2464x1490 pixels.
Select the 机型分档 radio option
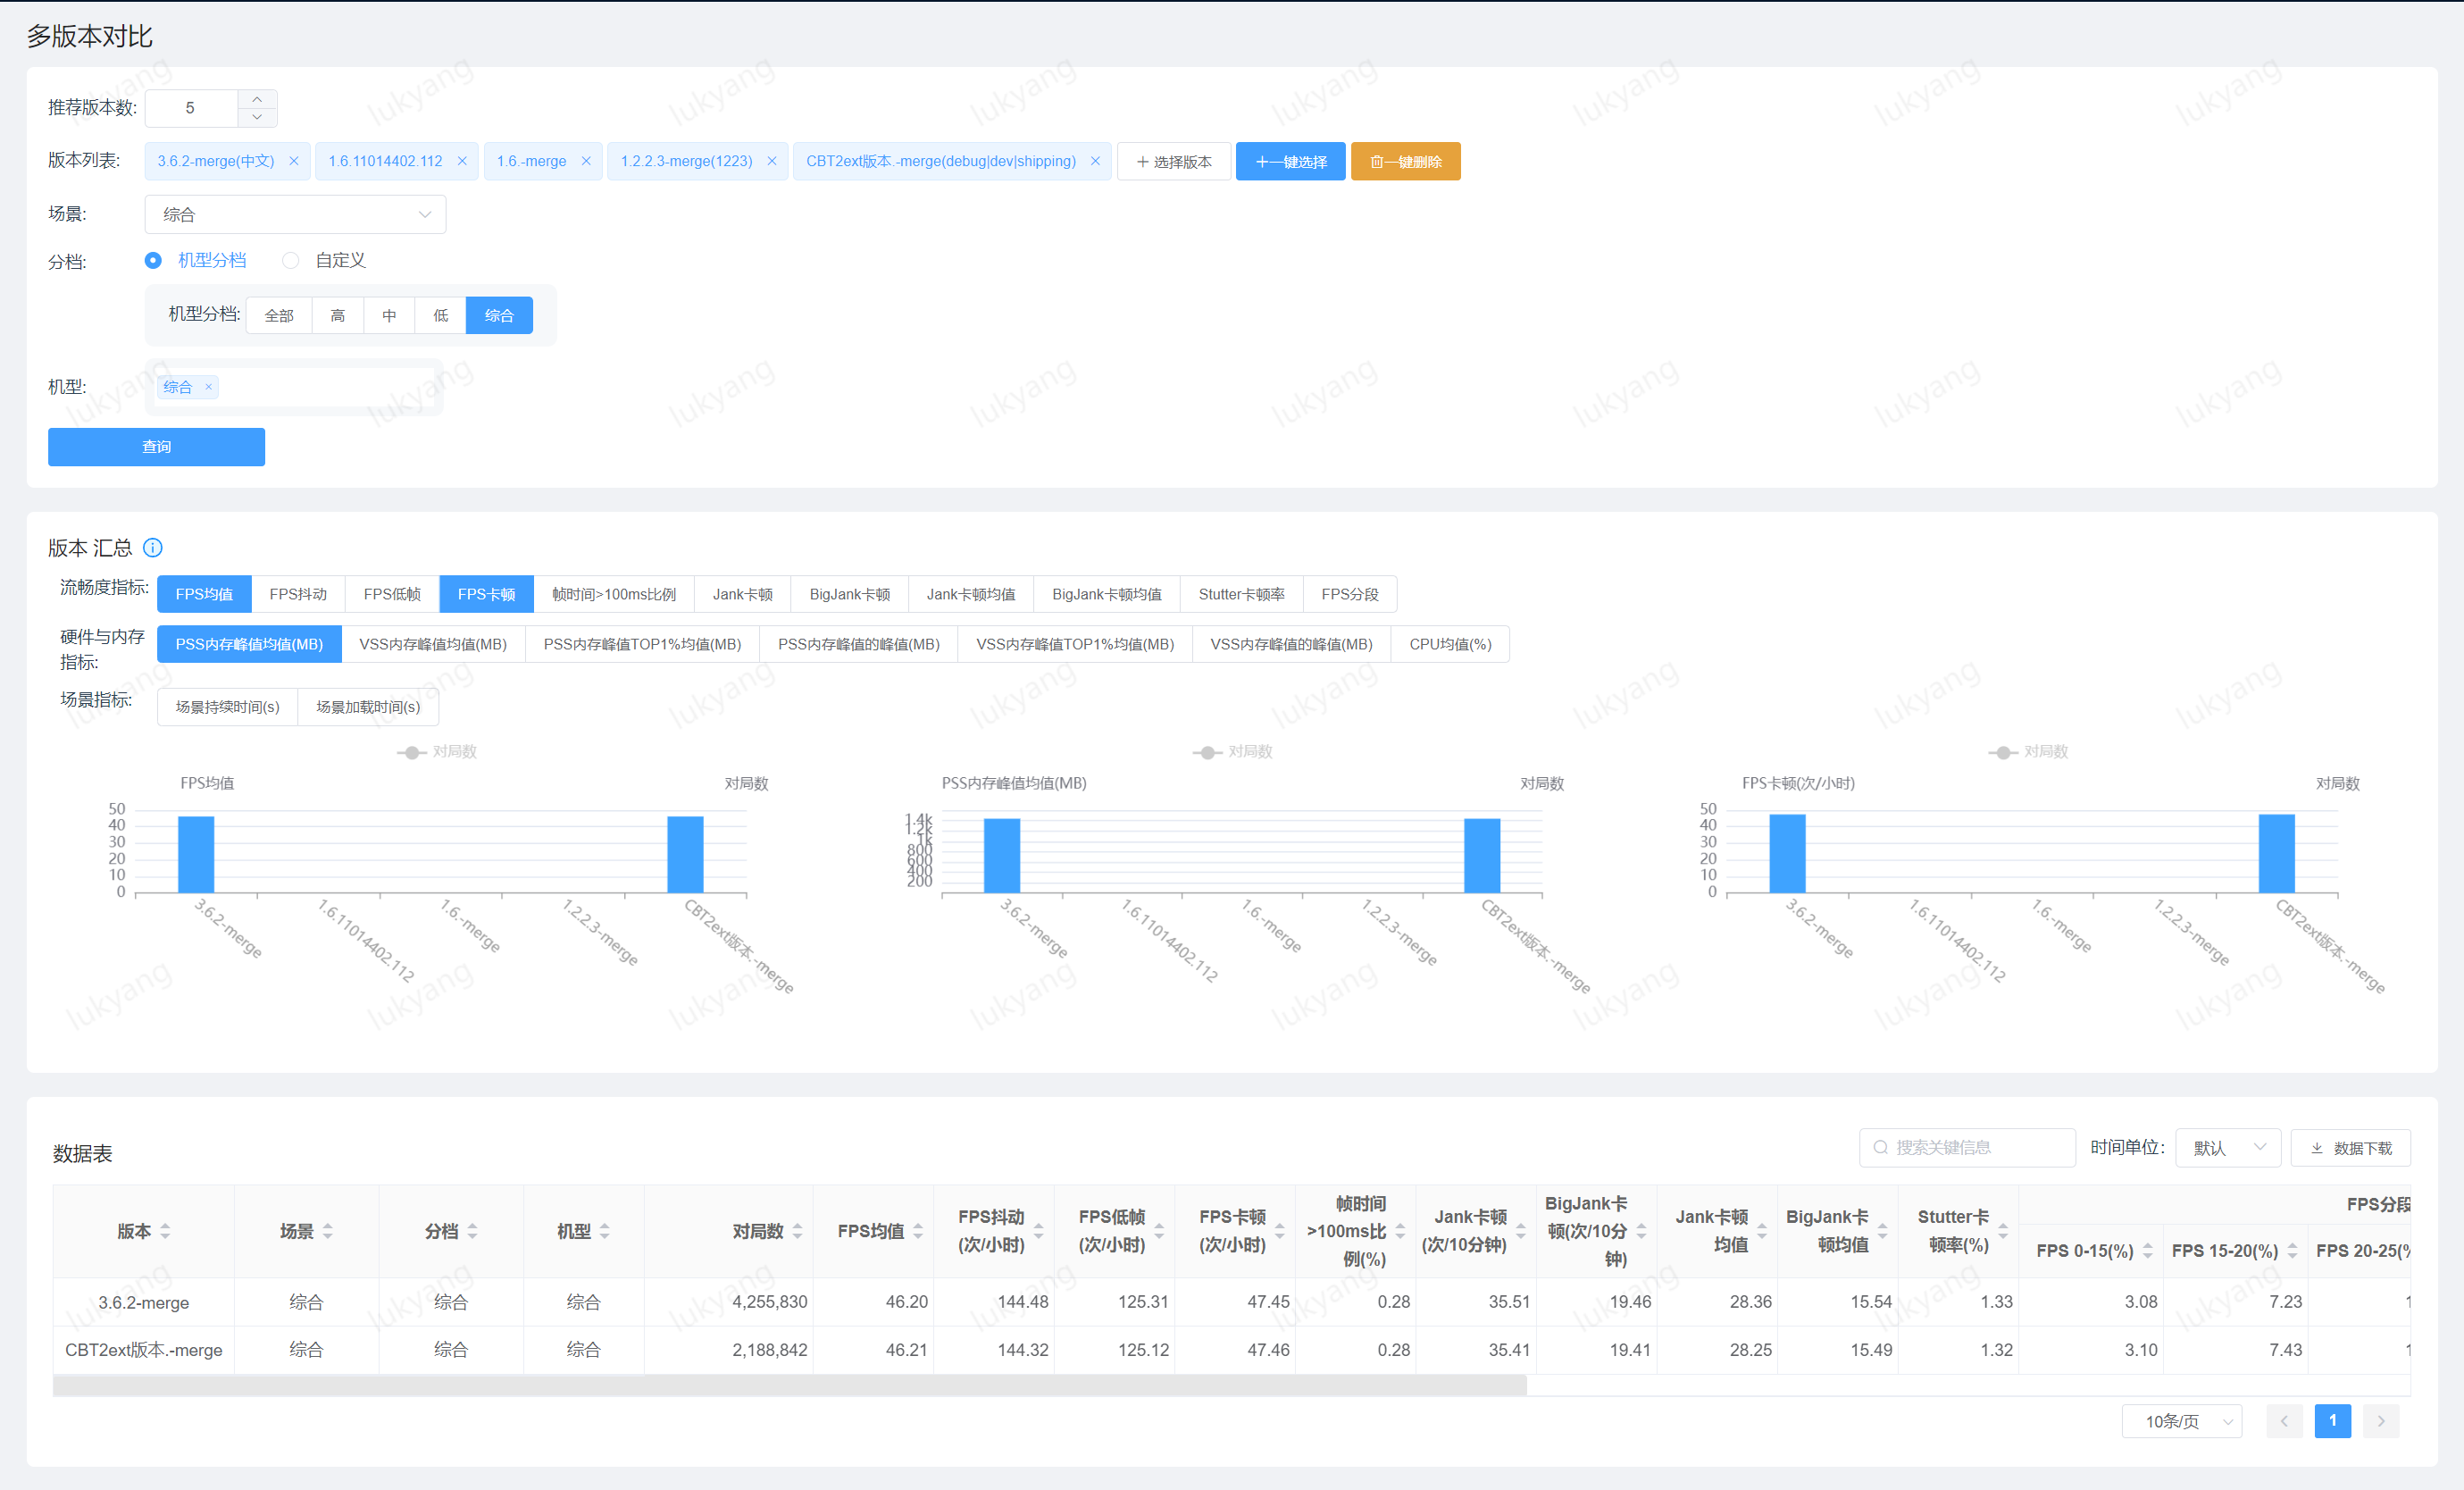click(x=153, y=260)
